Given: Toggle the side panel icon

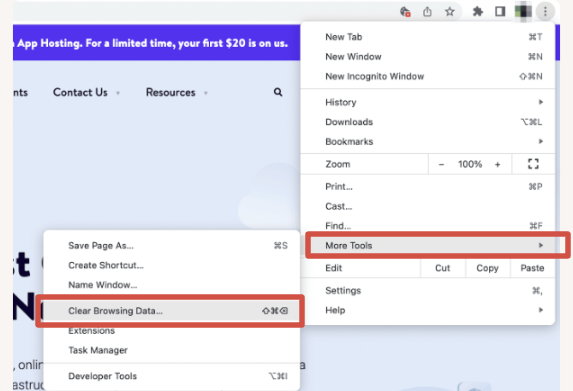Looking at the screenshot, I should tap(500, 12).
